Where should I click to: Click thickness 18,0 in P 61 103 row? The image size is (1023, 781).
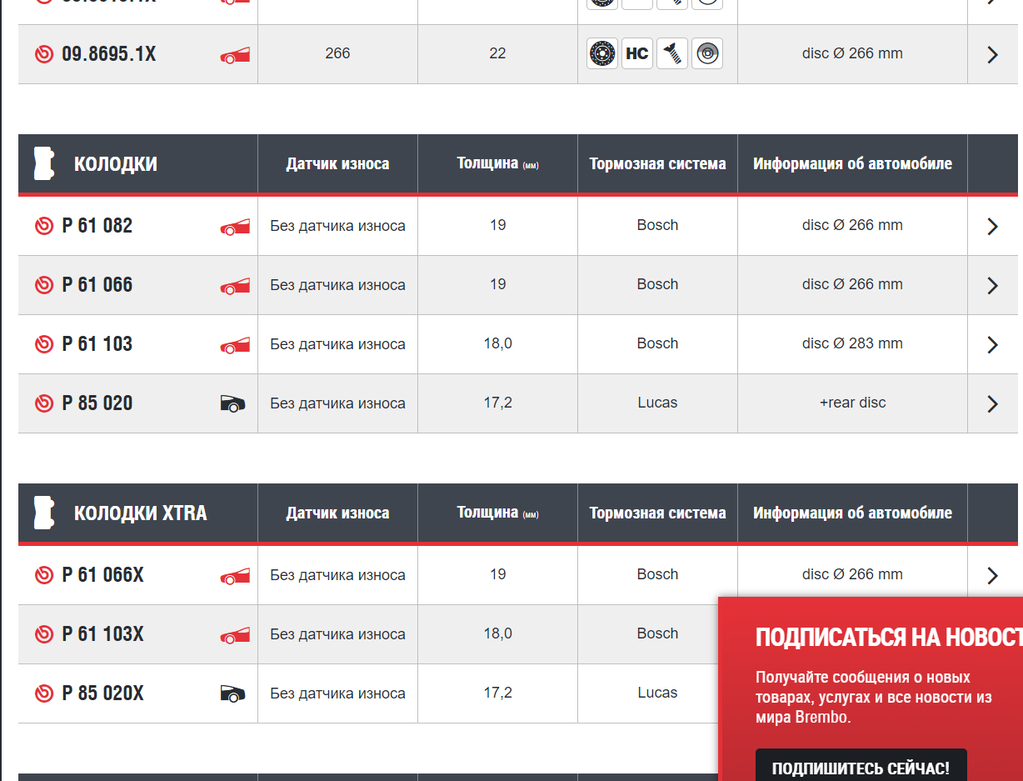click(x=497, y=344)
